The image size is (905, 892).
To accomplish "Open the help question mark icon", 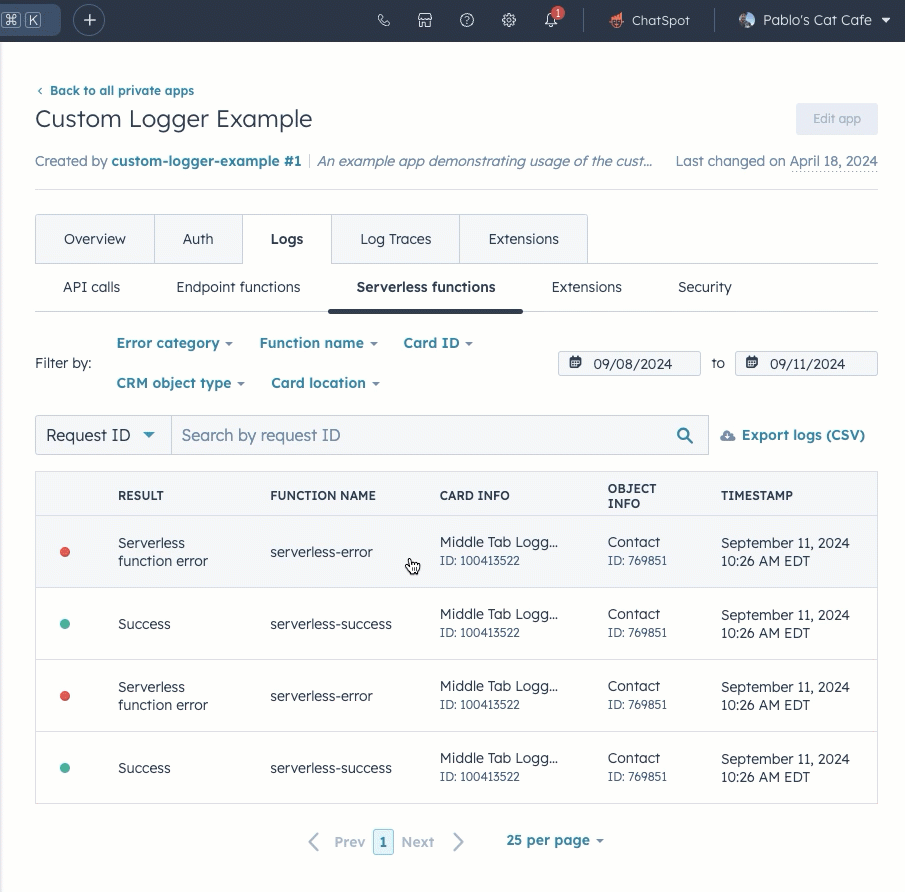I will tap(467, 20).
